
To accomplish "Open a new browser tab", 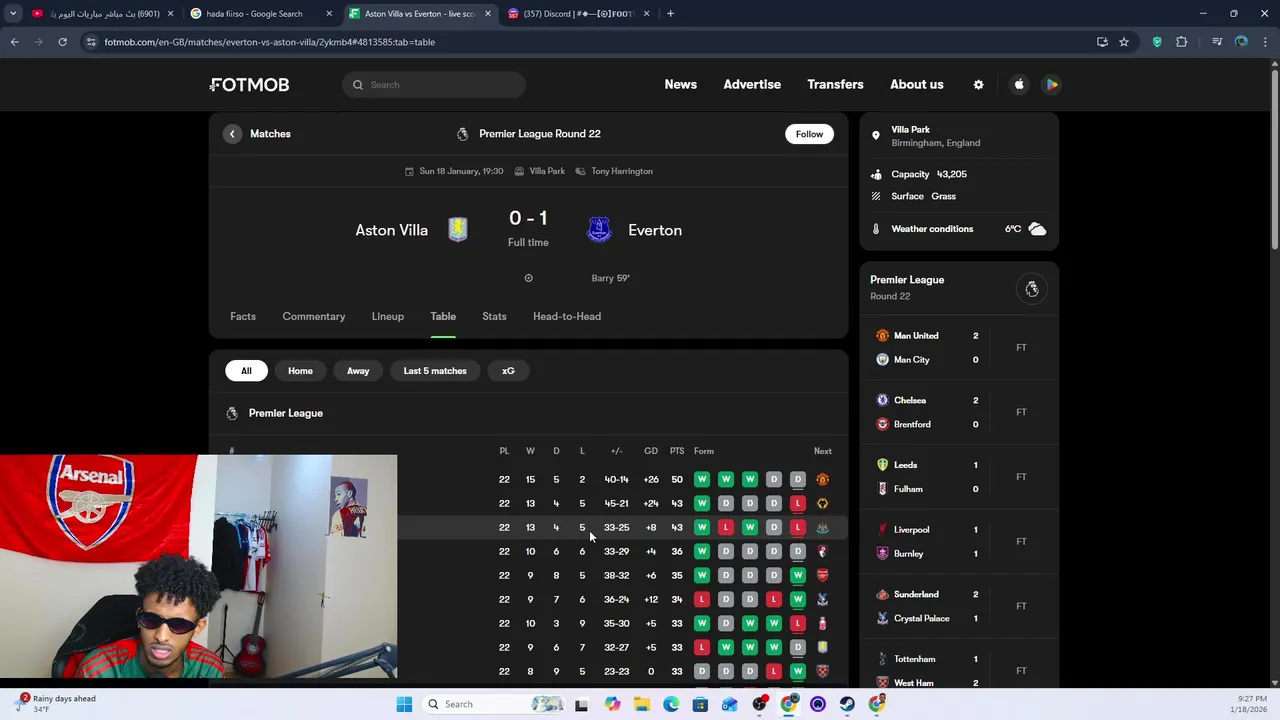I will click(670, 14).
